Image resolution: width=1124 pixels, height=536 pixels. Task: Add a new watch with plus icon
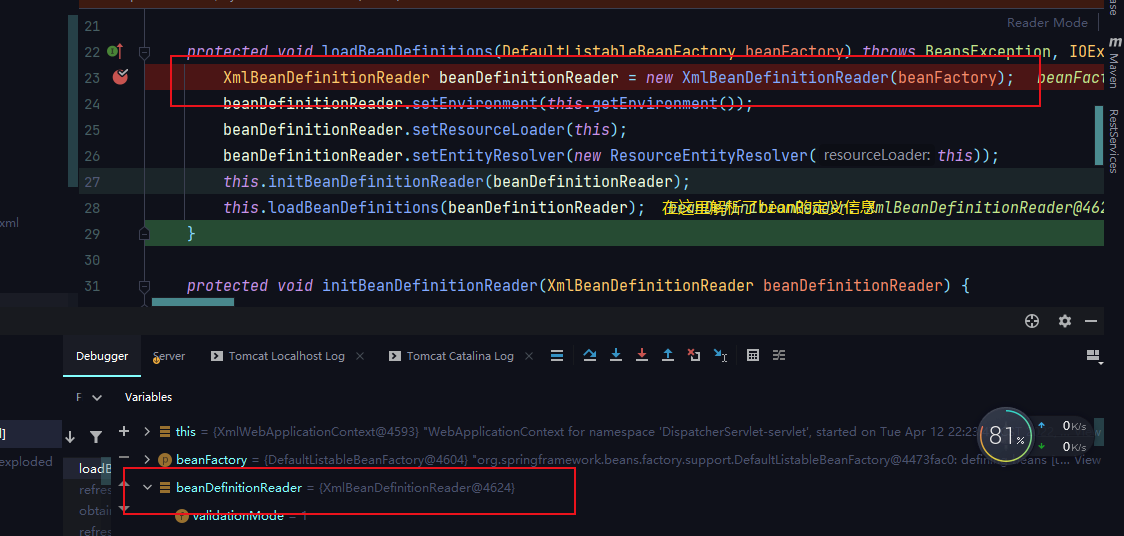tap(124, 431)
